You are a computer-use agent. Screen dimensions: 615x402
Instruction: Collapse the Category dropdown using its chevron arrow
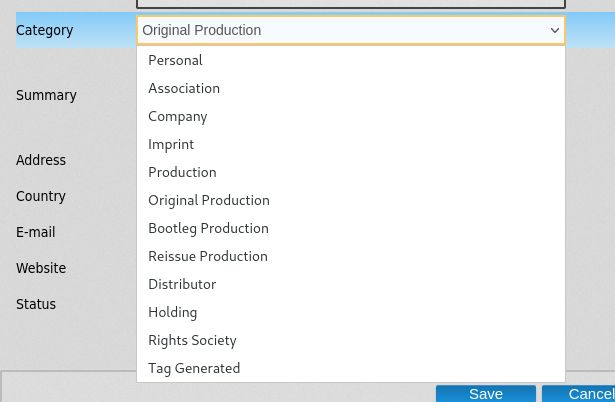[554, 31]
